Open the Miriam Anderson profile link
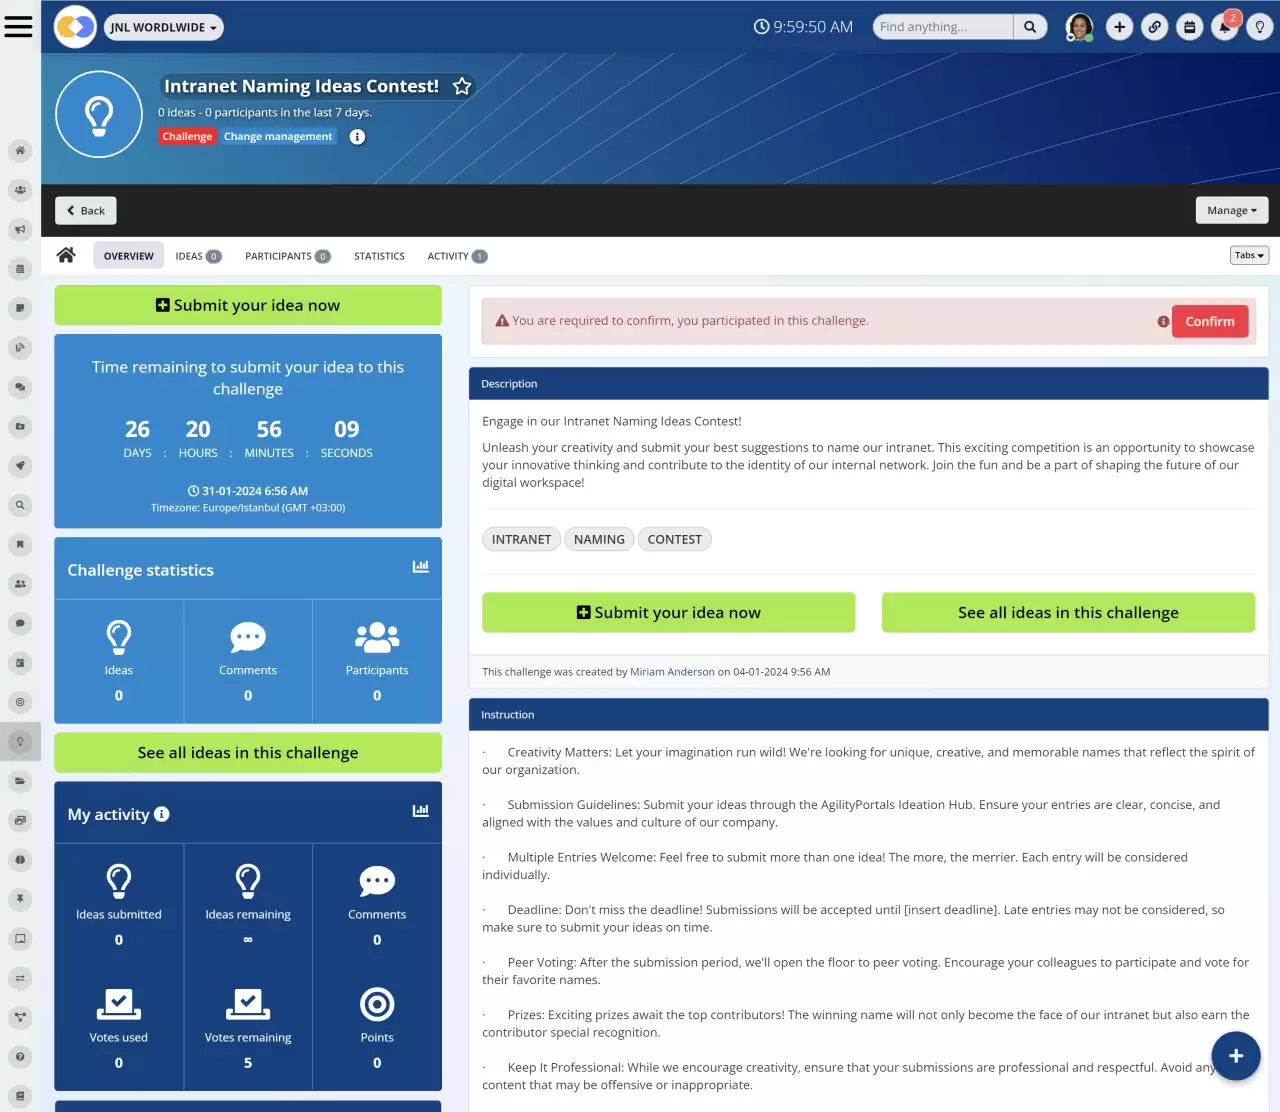Viewport: 1280px width, 1112px height. pyautogui.click(x=672, y=671)
